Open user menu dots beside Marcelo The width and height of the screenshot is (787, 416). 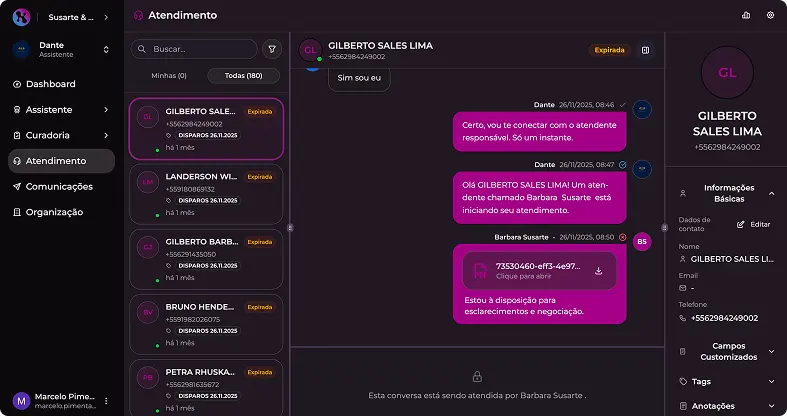point(106,401)
